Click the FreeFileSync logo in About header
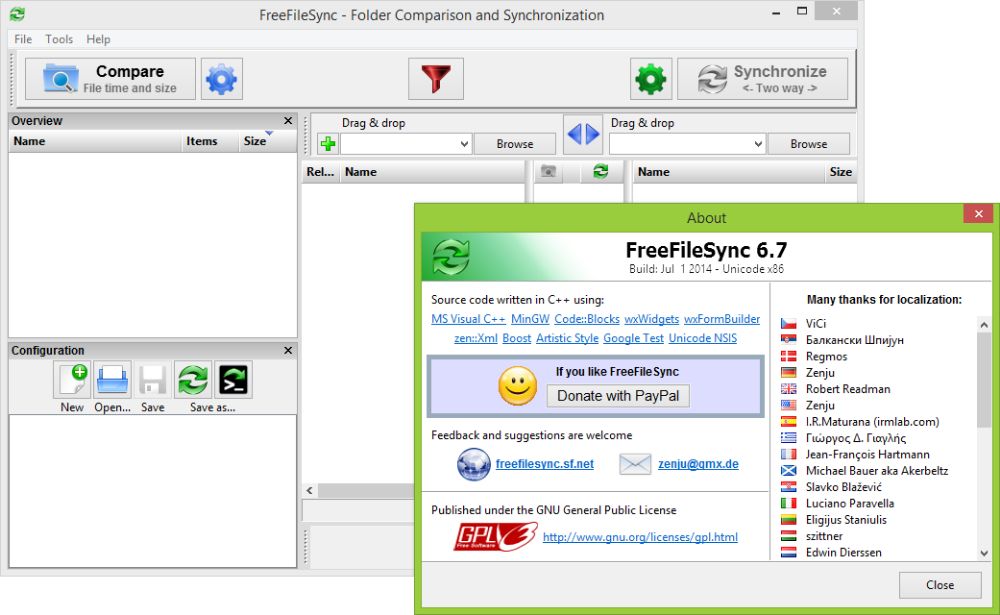1000x615 pixels. tap(451, 257)
